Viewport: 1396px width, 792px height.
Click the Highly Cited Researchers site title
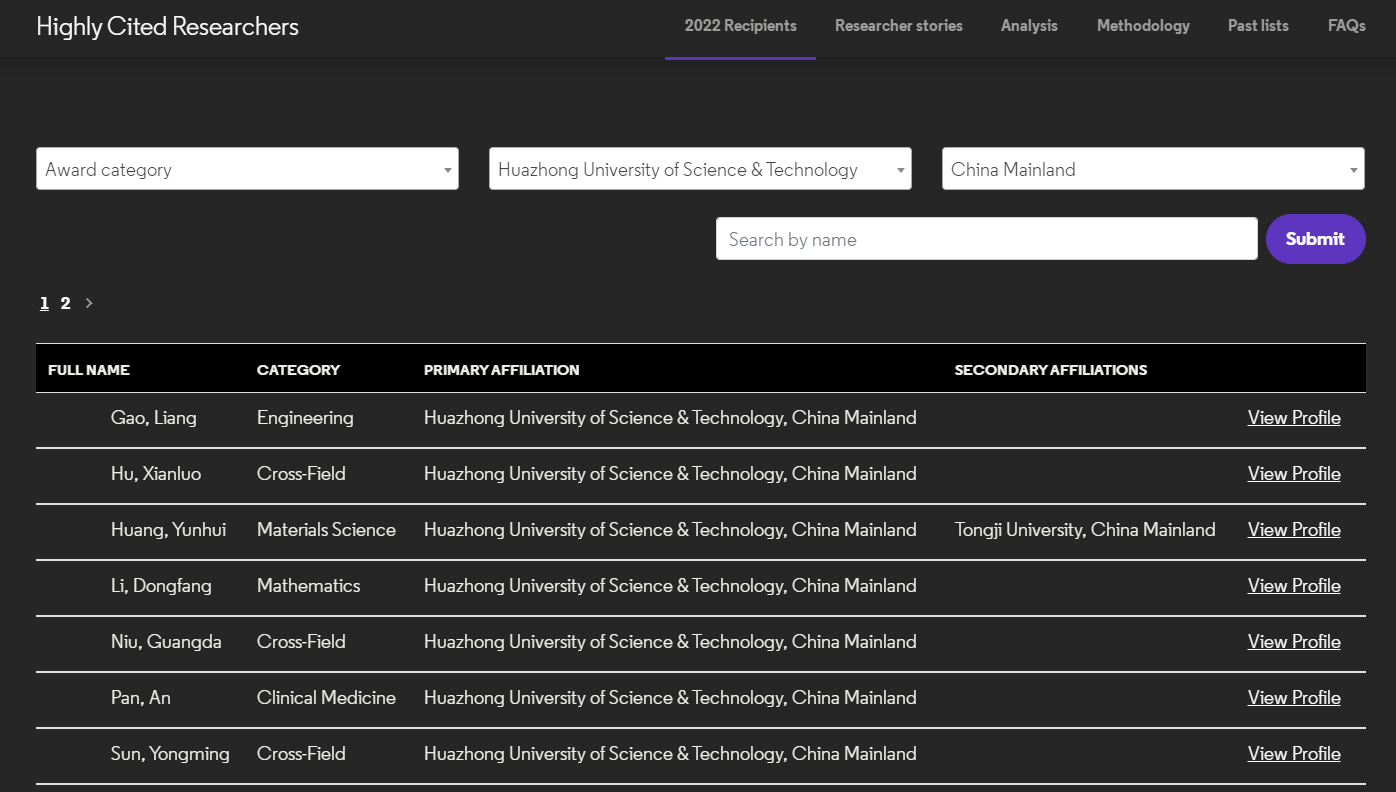[167, 27]
